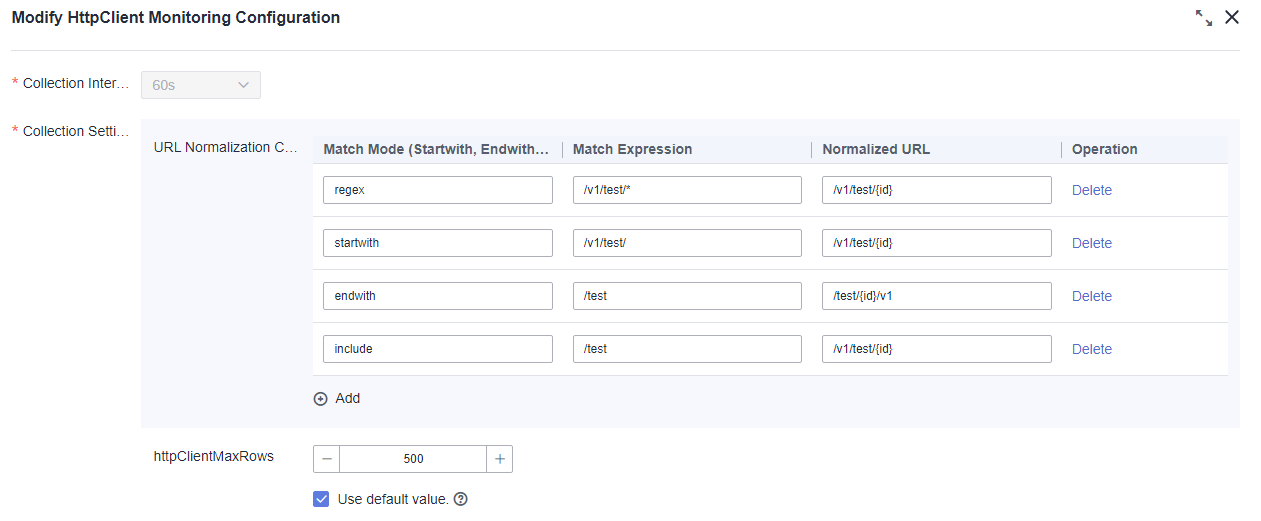
Task: Click the httpClientMaxRows value field showing 500
Action: (x=413, y=459)
